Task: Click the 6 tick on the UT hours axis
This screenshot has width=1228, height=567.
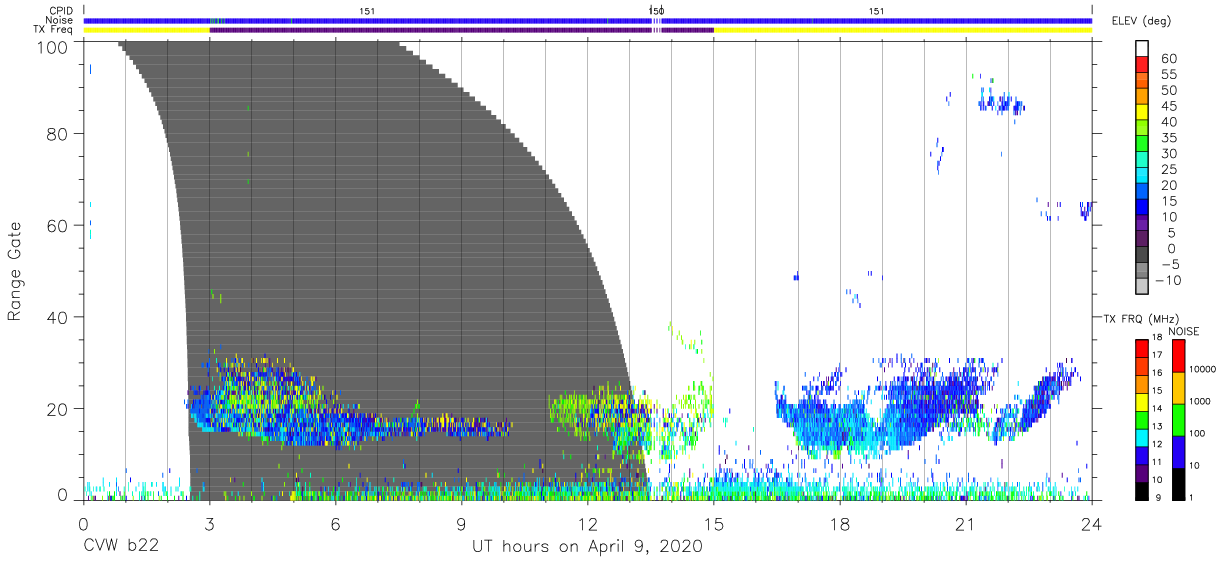Action: [x=335, y=524]
